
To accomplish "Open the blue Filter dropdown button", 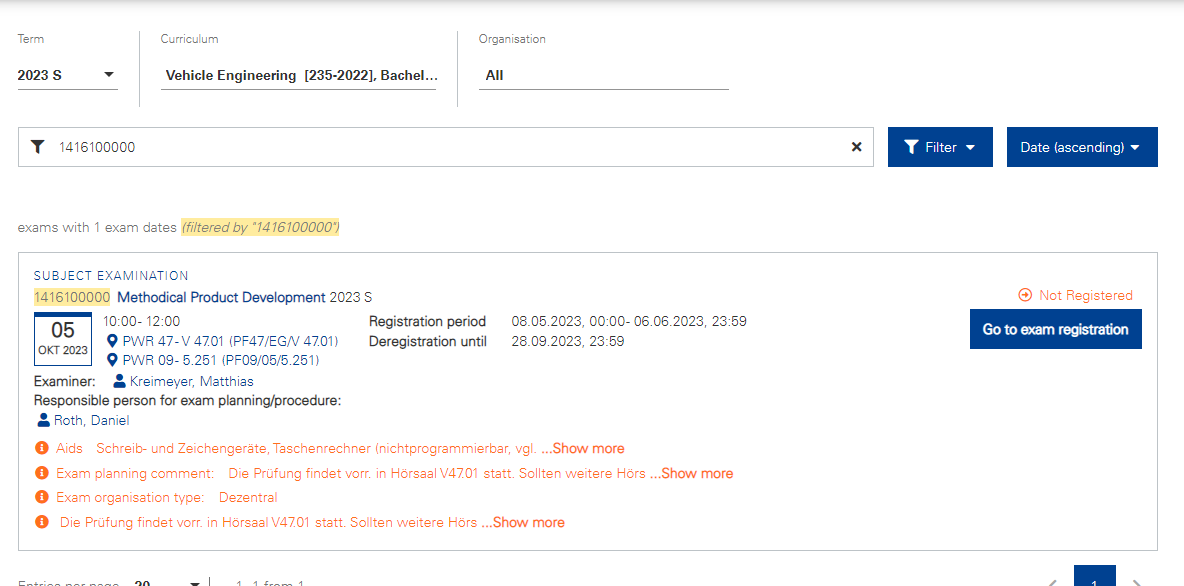I will click(x=940, y=147).
